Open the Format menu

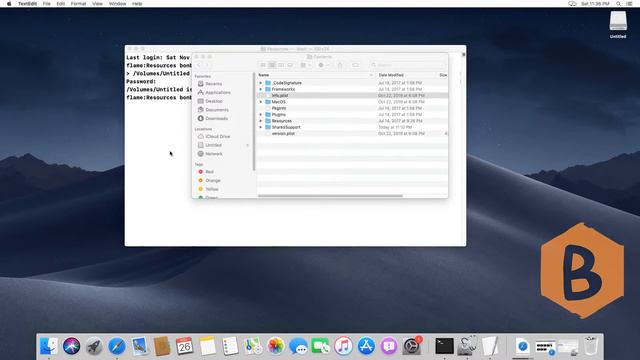(78, 4)
